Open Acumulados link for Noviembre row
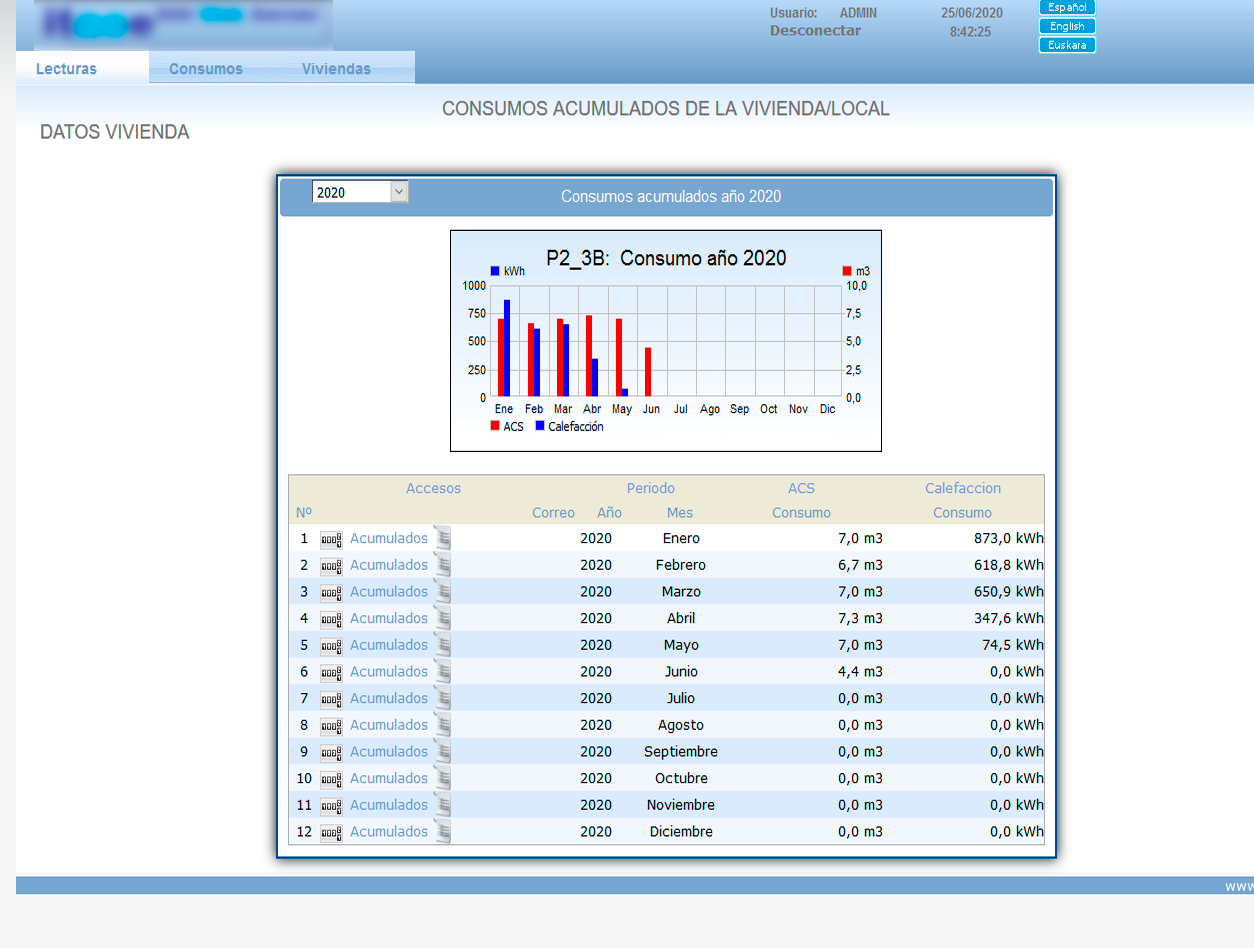 pyautogui.click(x=389, y=805)
